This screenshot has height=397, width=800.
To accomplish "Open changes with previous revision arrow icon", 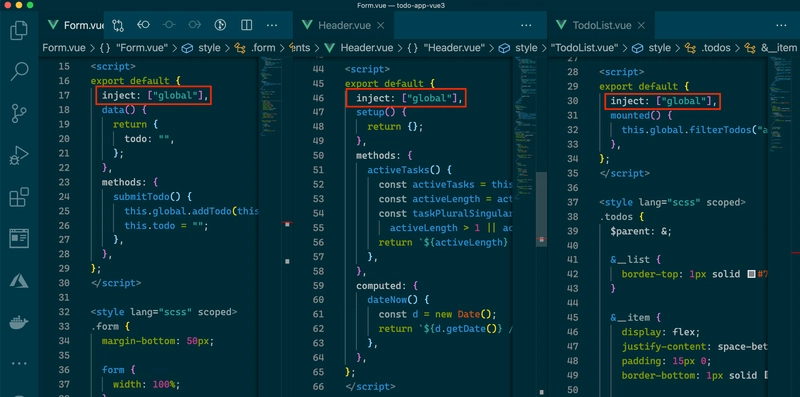I will point(143,25).
